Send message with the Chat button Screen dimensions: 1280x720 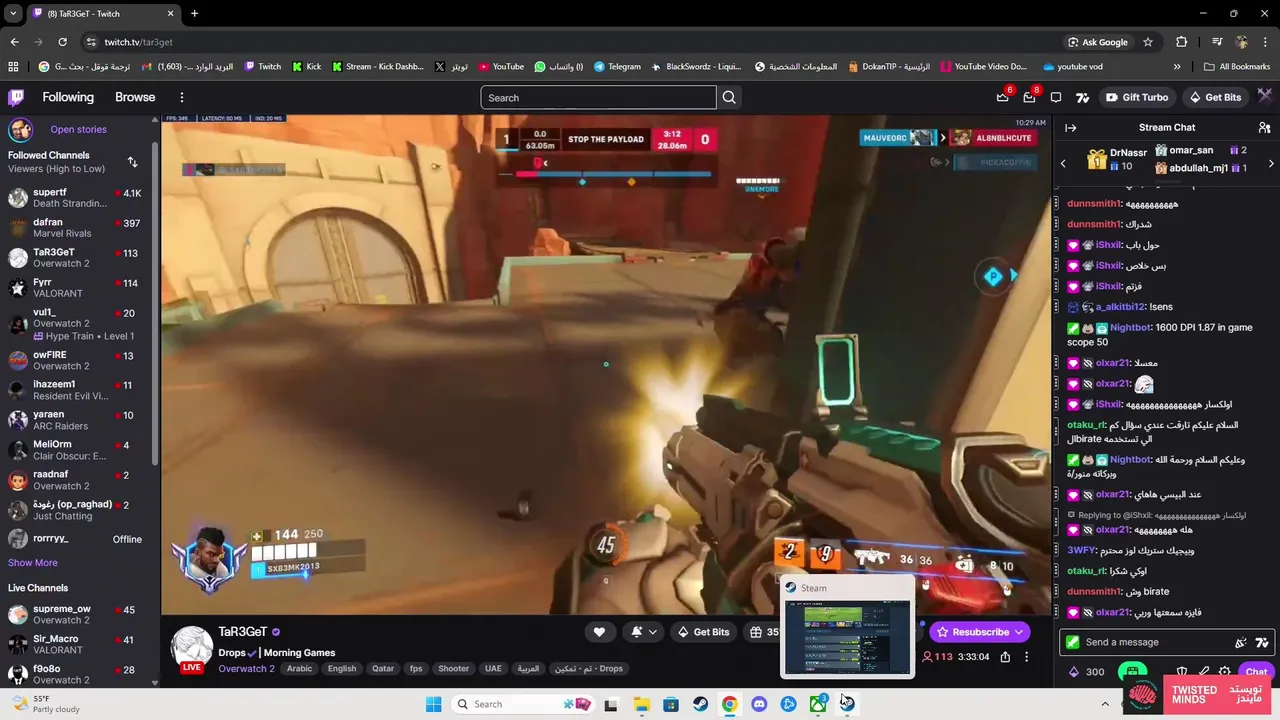click(1256, 672)
